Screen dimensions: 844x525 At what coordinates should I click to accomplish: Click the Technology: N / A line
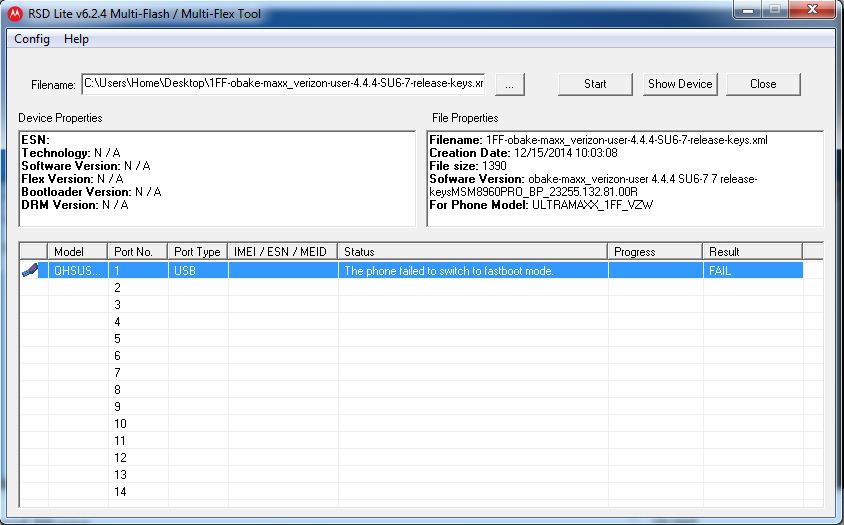click(x=71, y=153)
